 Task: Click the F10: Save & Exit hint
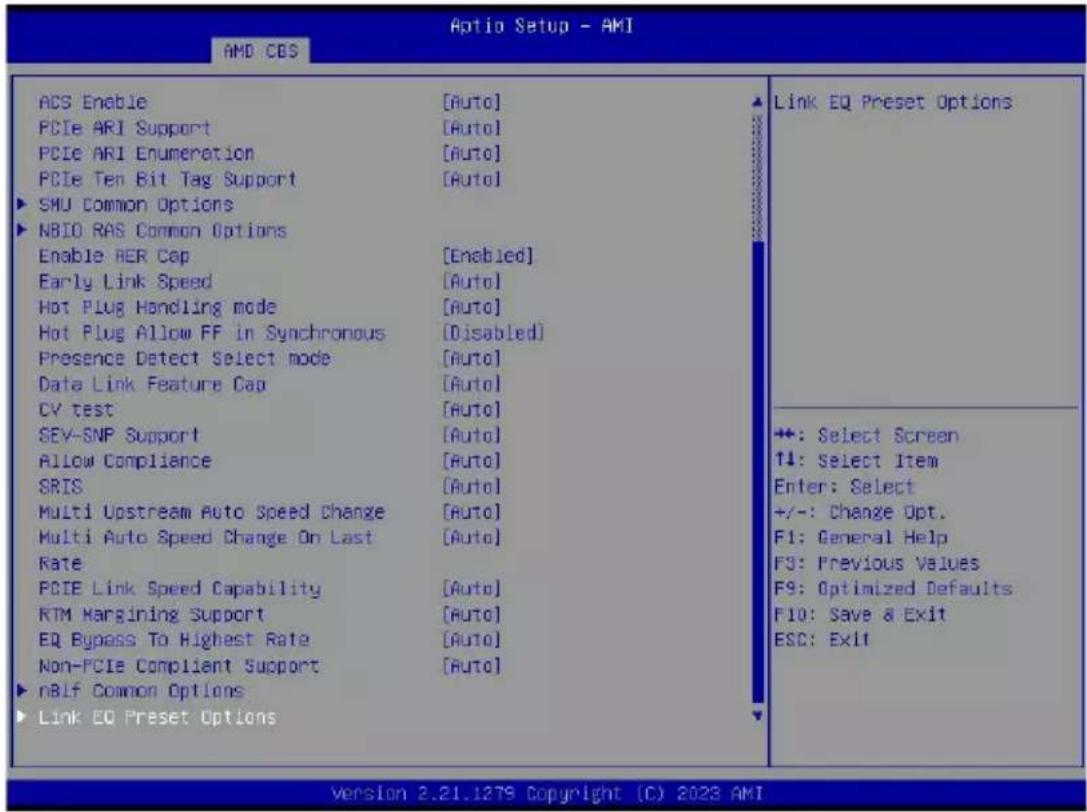coord(860,614)
